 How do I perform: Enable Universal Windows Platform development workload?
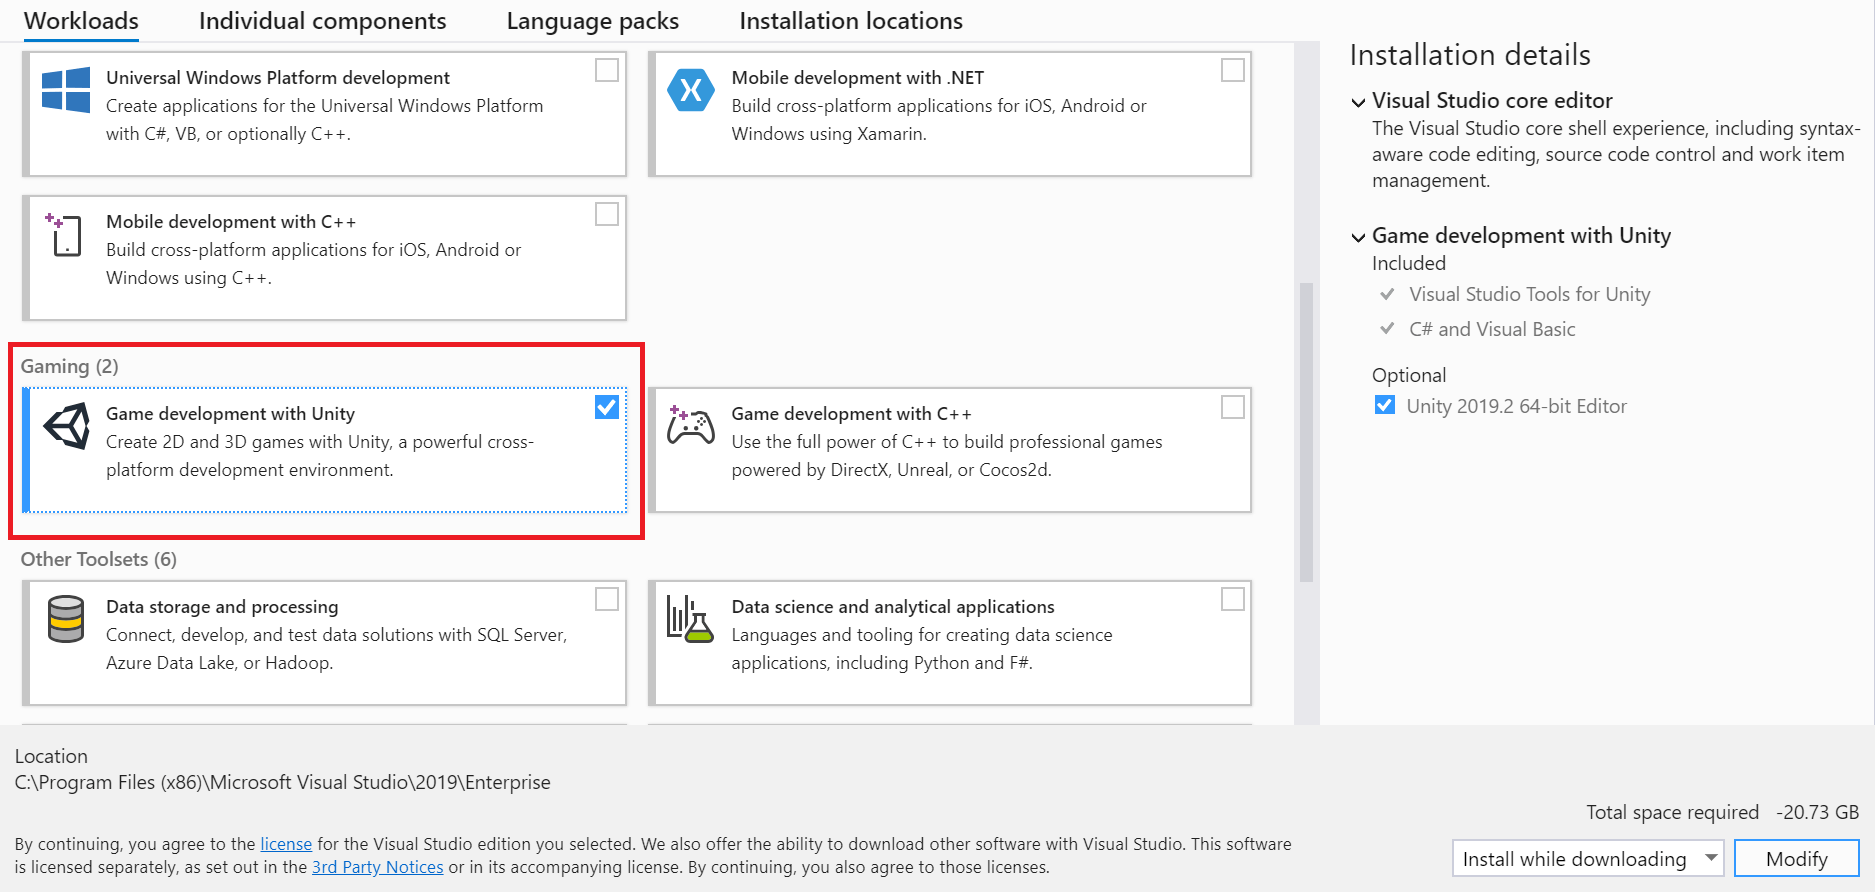607,70
